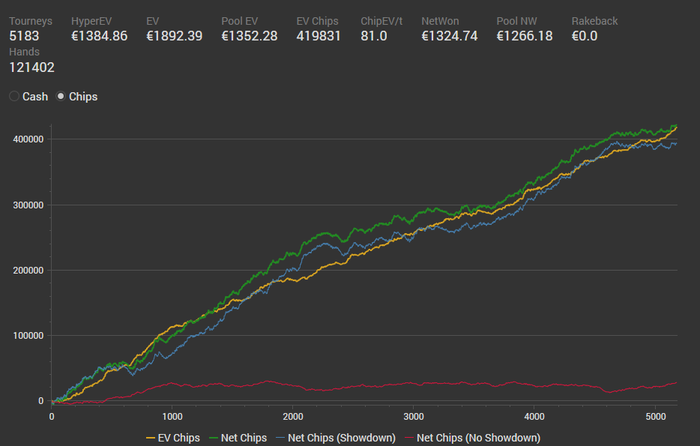Click the Pool EV stat label
This screenshot has height=446, width=700.
click(x=239, y=21)
